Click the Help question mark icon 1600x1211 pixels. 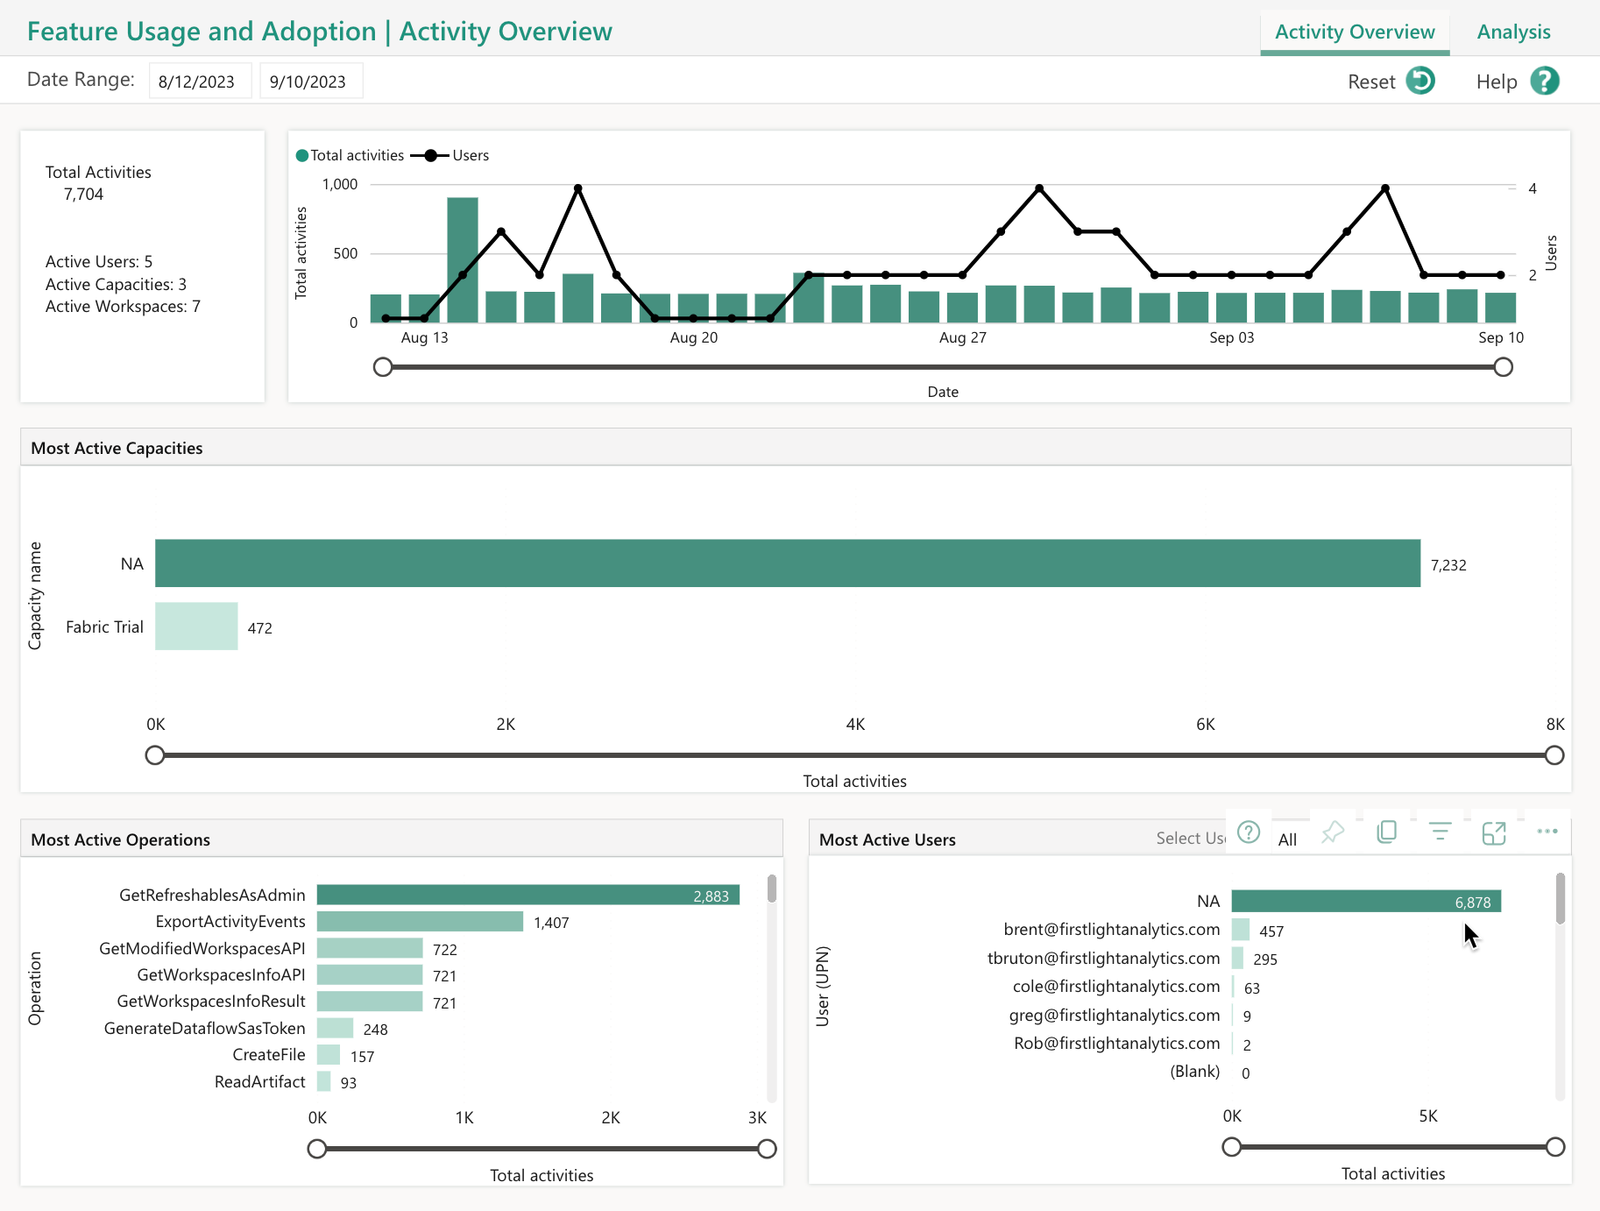click(x=1544, y=81)
